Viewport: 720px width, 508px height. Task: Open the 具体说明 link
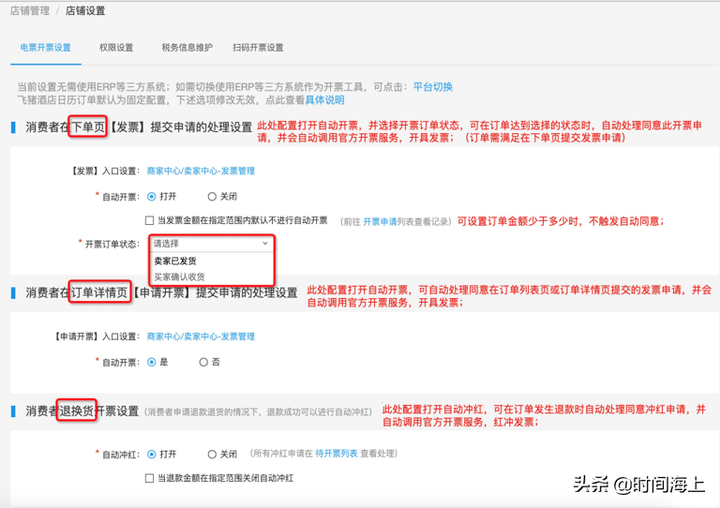pos(325,100)
